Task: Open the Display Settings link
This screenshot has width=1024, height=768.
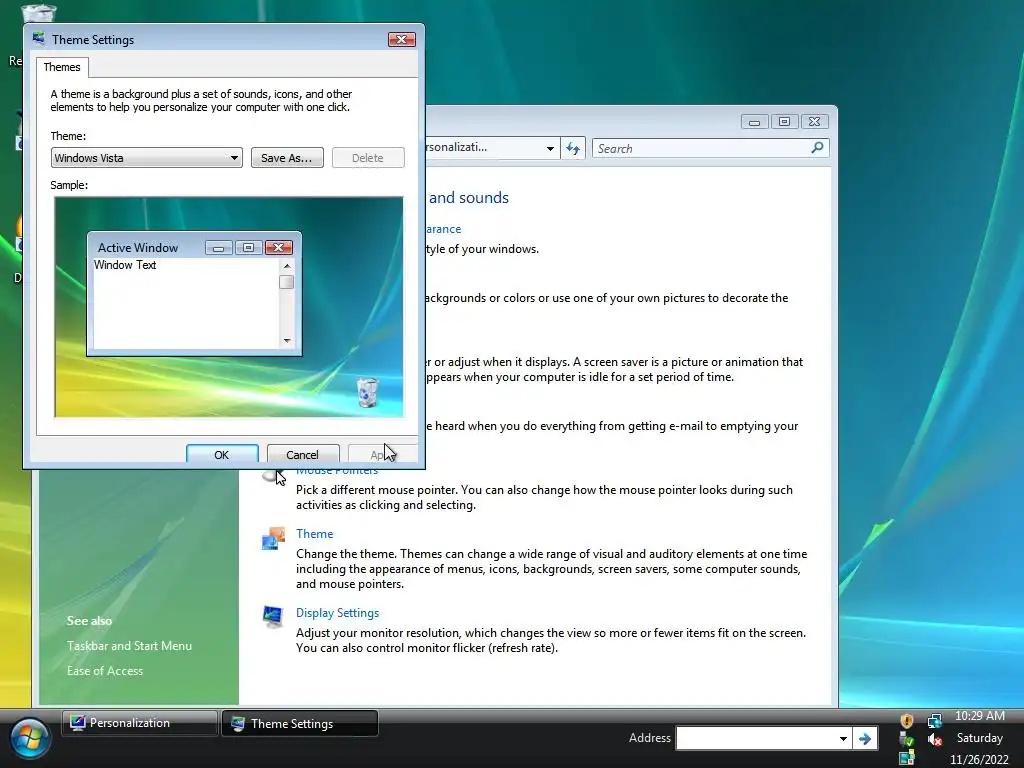Action: [337, 613]
